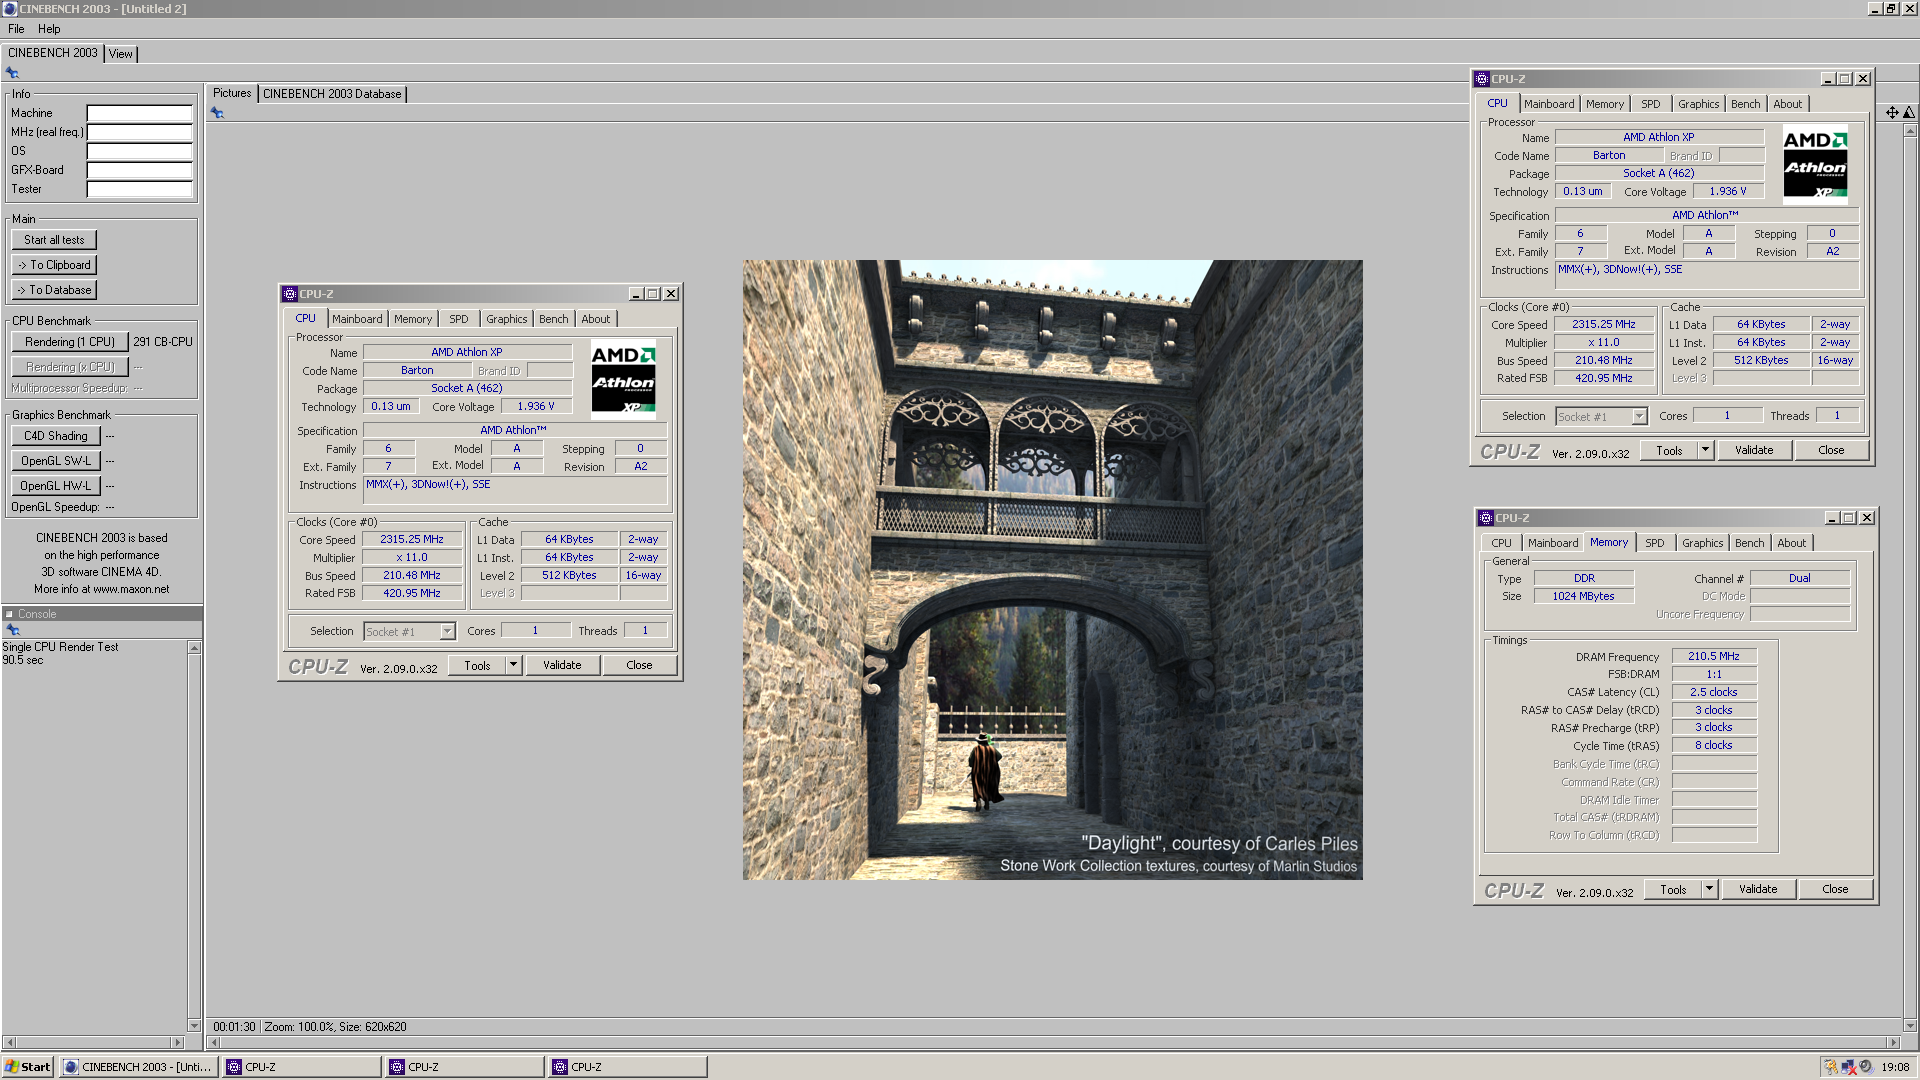
Task: Click the picture viewer vertical scrollbar down arrow
Action: 1910,1026
